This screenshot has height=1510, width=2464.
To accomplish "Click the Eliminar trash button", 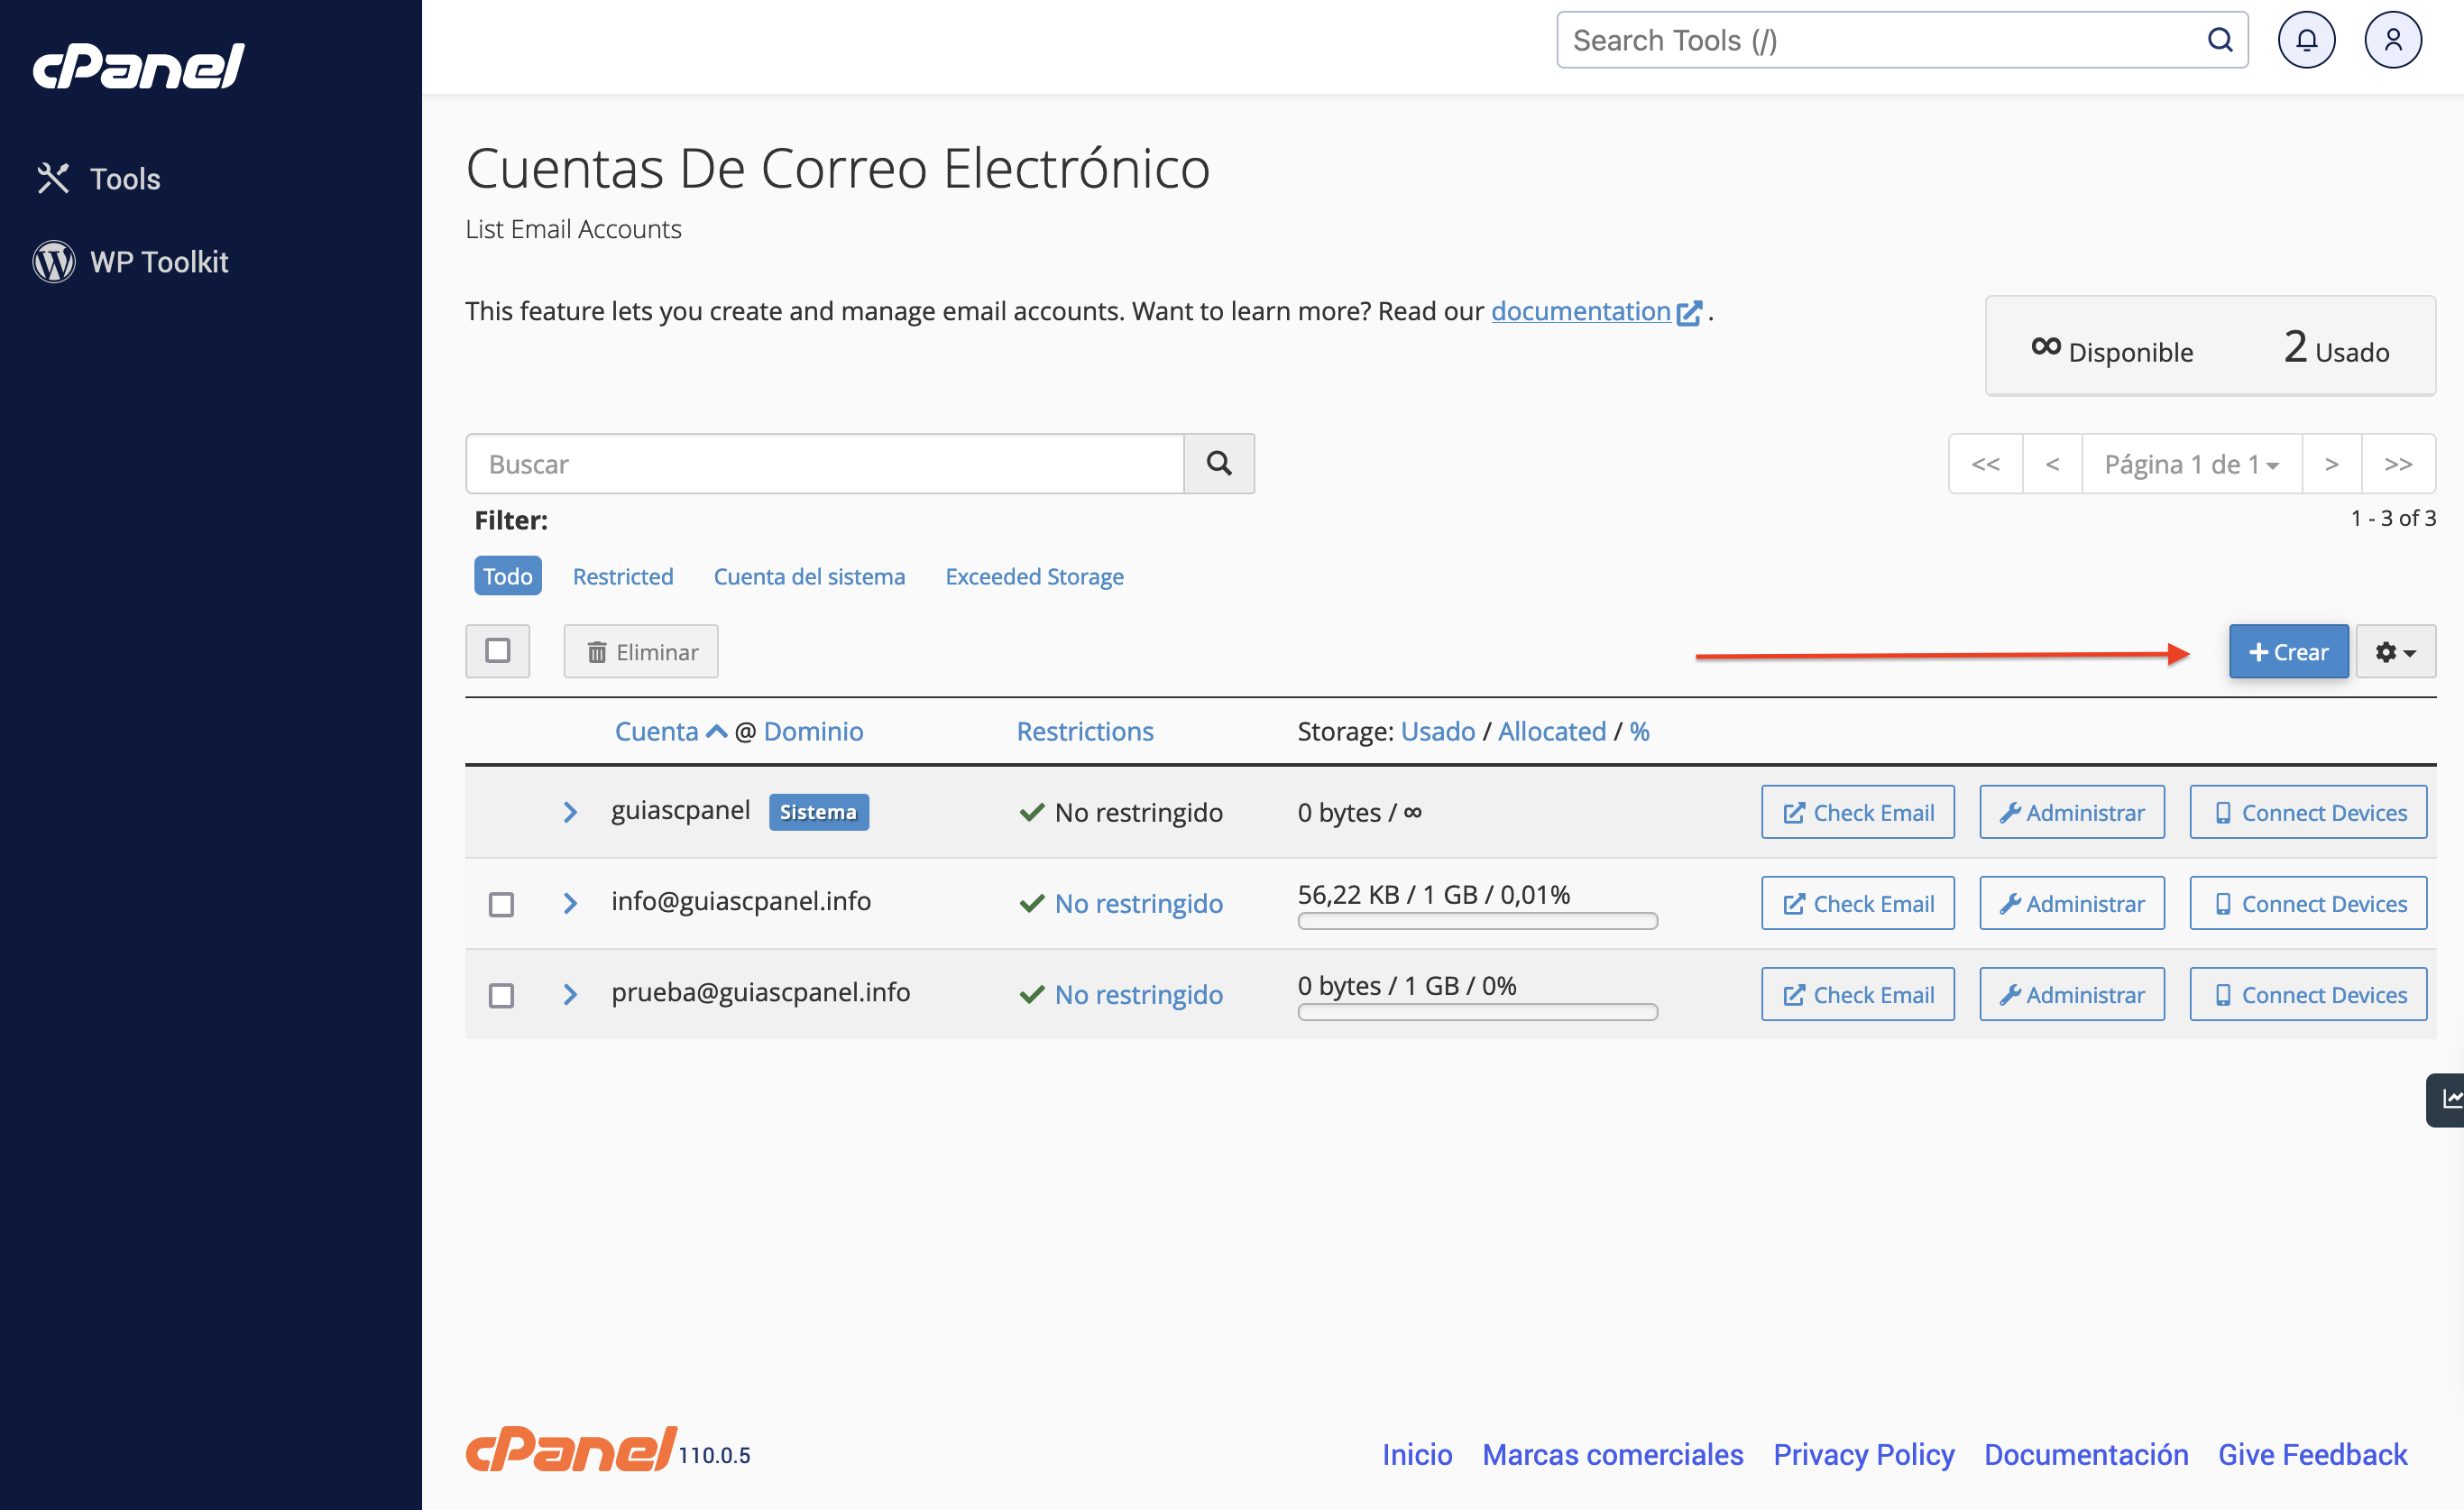I will coord(641,652).
